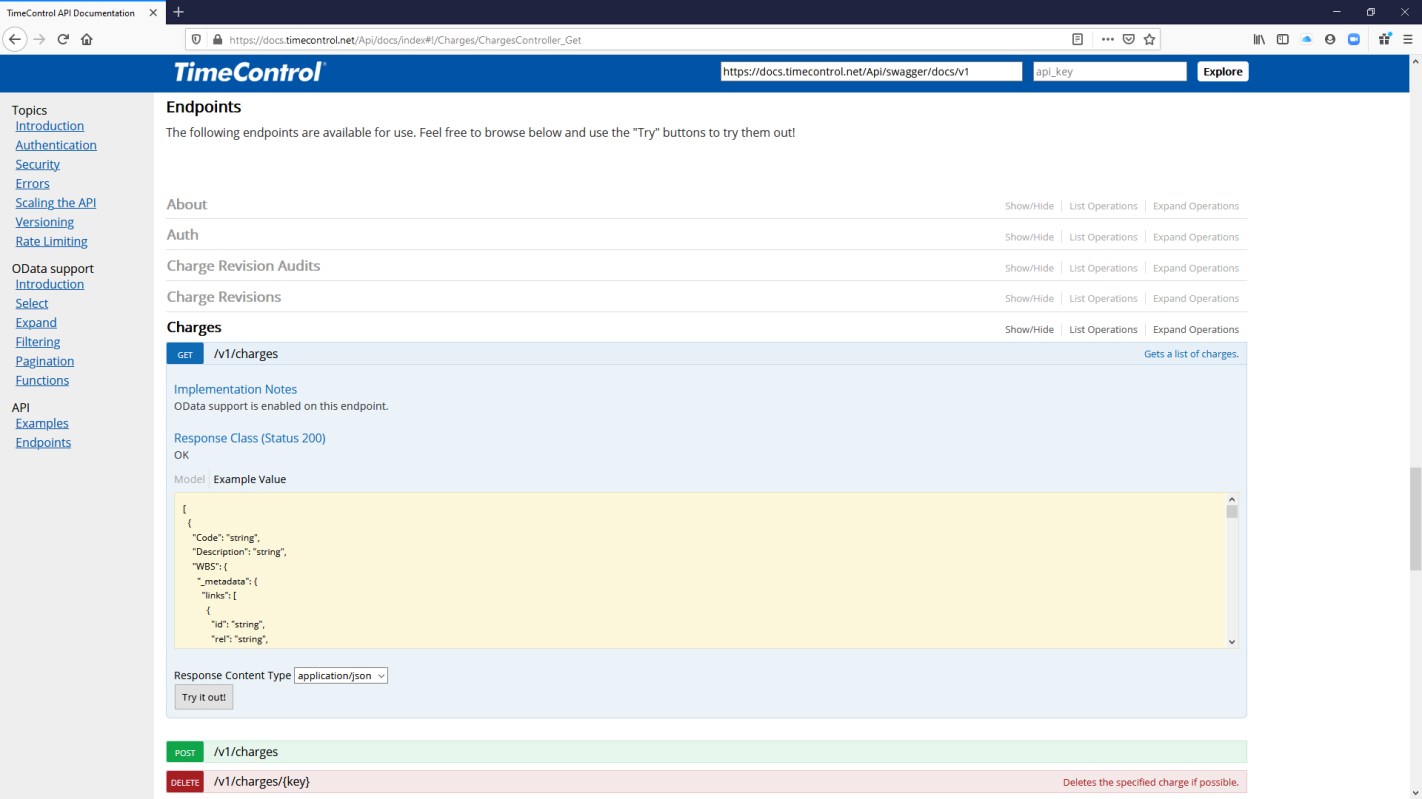Expand the POST /v1/charges operation path

tap(246, 752)
